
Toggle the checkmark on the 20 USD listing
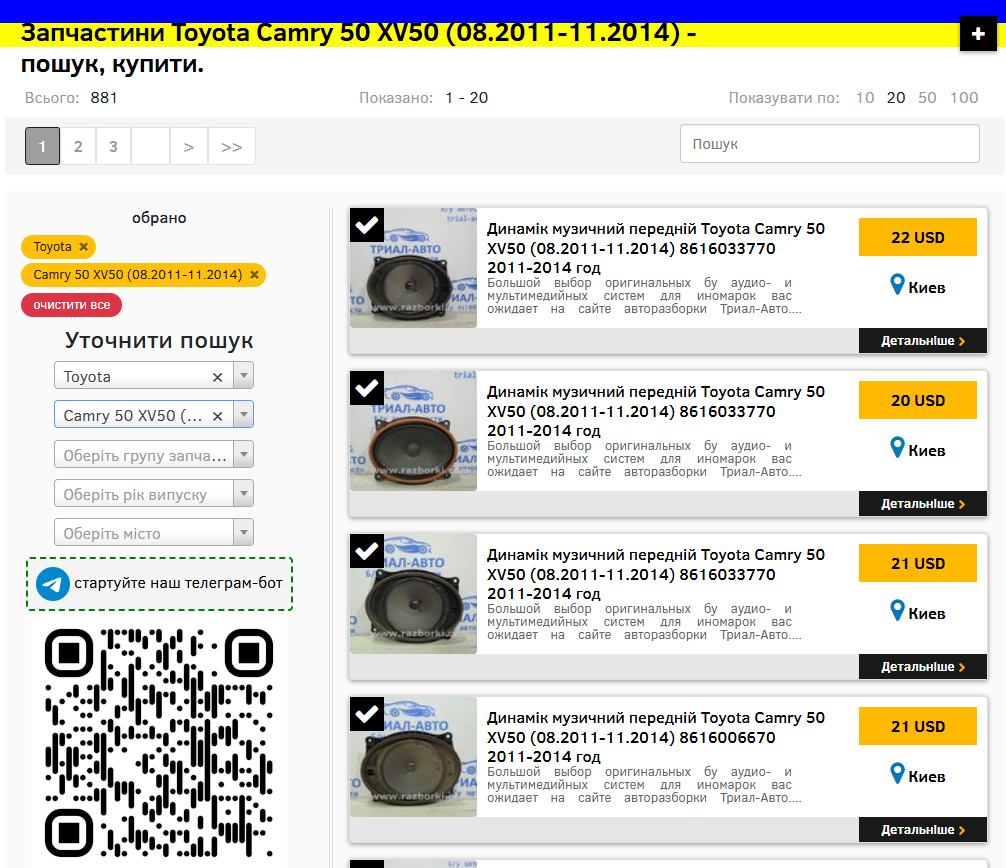coord(367,388)
